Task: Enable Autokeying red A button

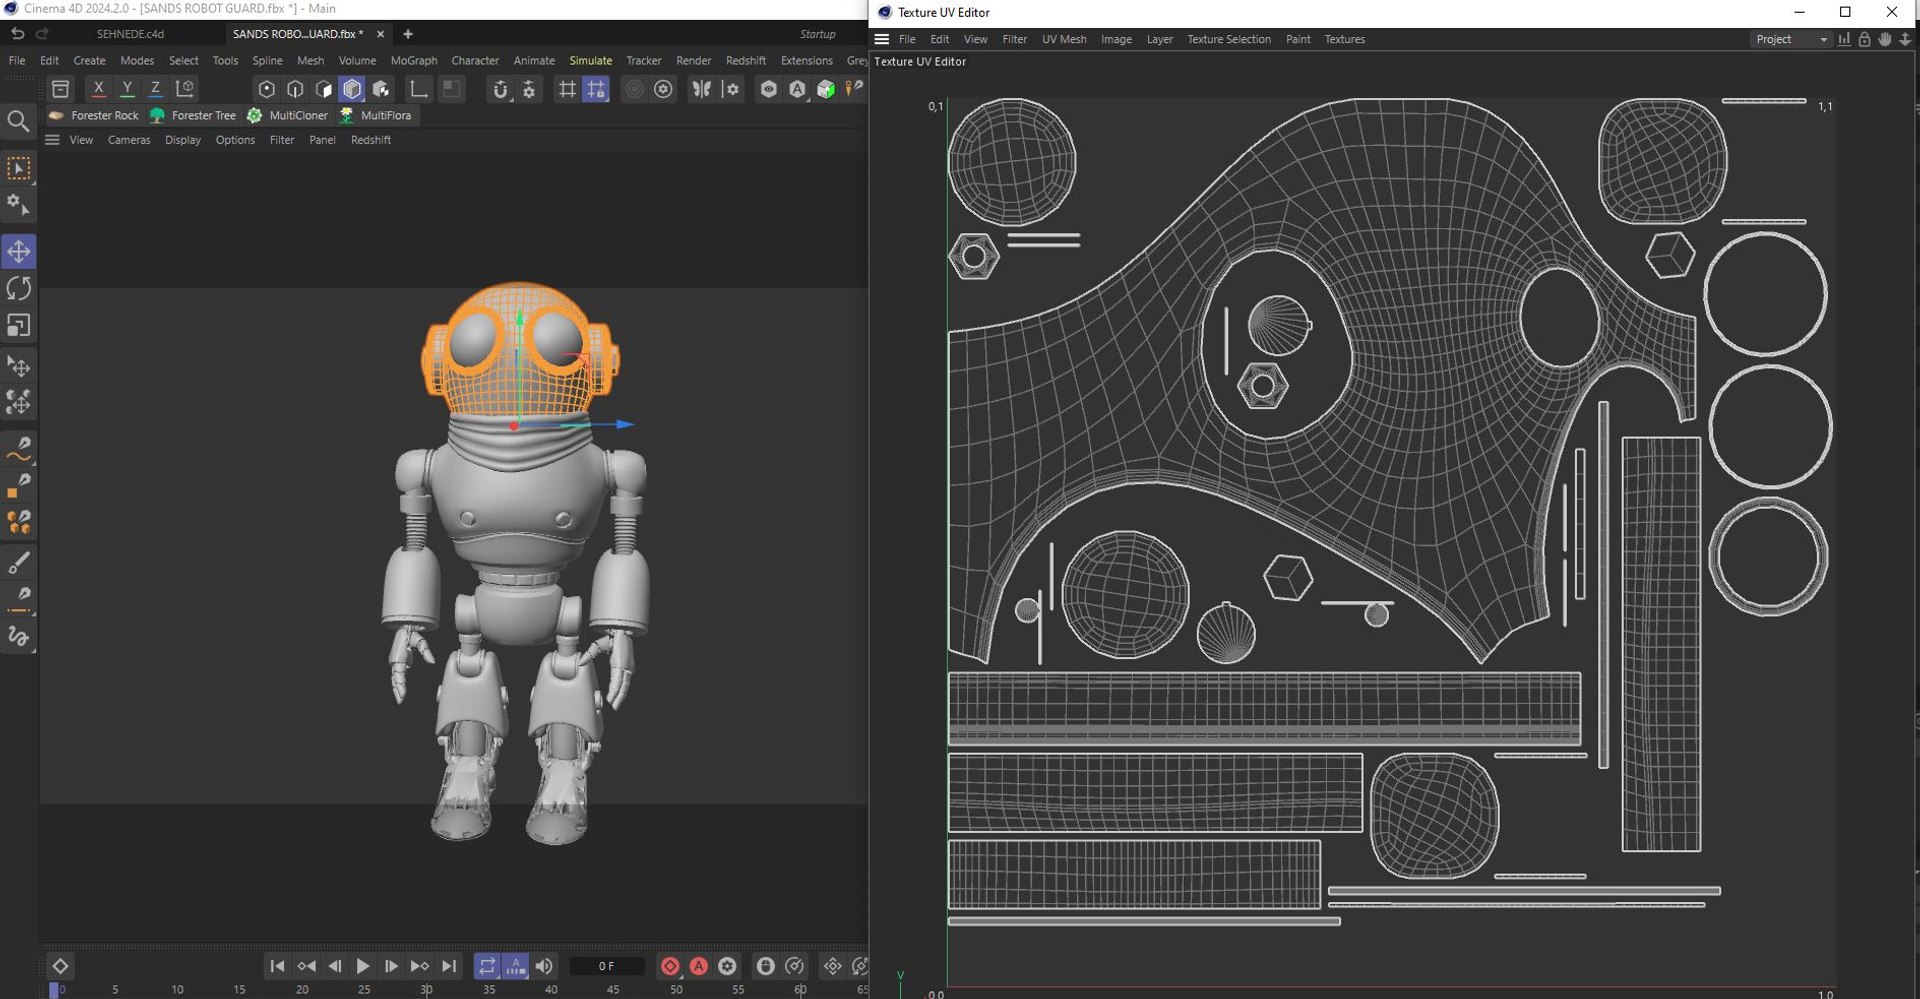Action: (699, 966)
